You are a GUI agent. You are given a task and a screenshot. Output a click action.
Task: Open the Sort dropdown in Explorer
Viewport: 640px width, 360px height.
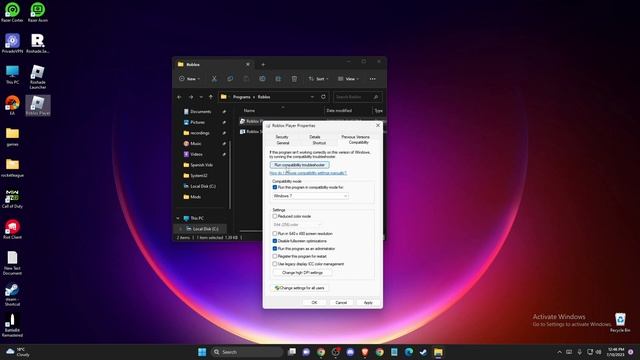(318, 79)
